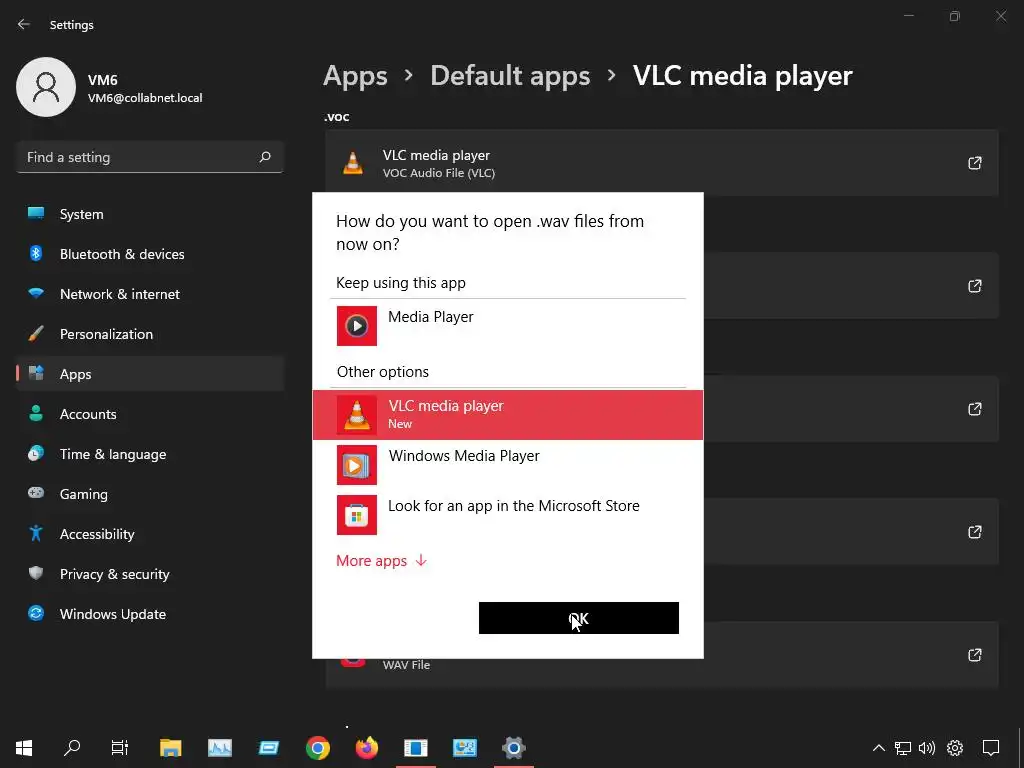Switch to Settings gear app in the taskbar

514,747
